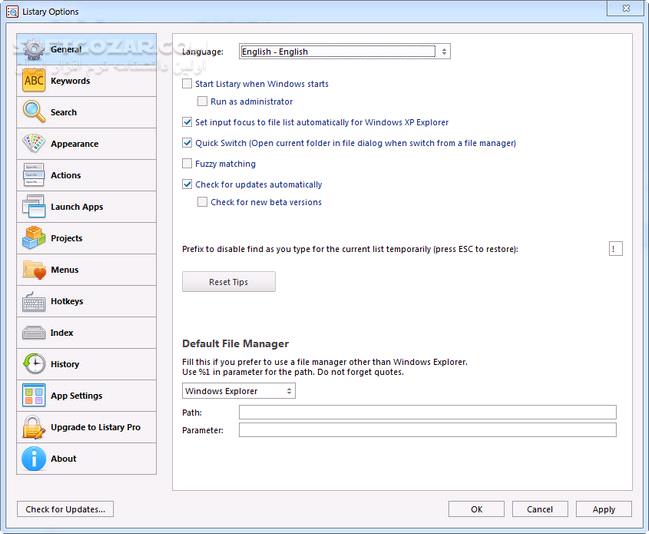Viewport: 649px width, 534px height.
Task: Open the Appearance color palette icon
Action: pos(34,143)
